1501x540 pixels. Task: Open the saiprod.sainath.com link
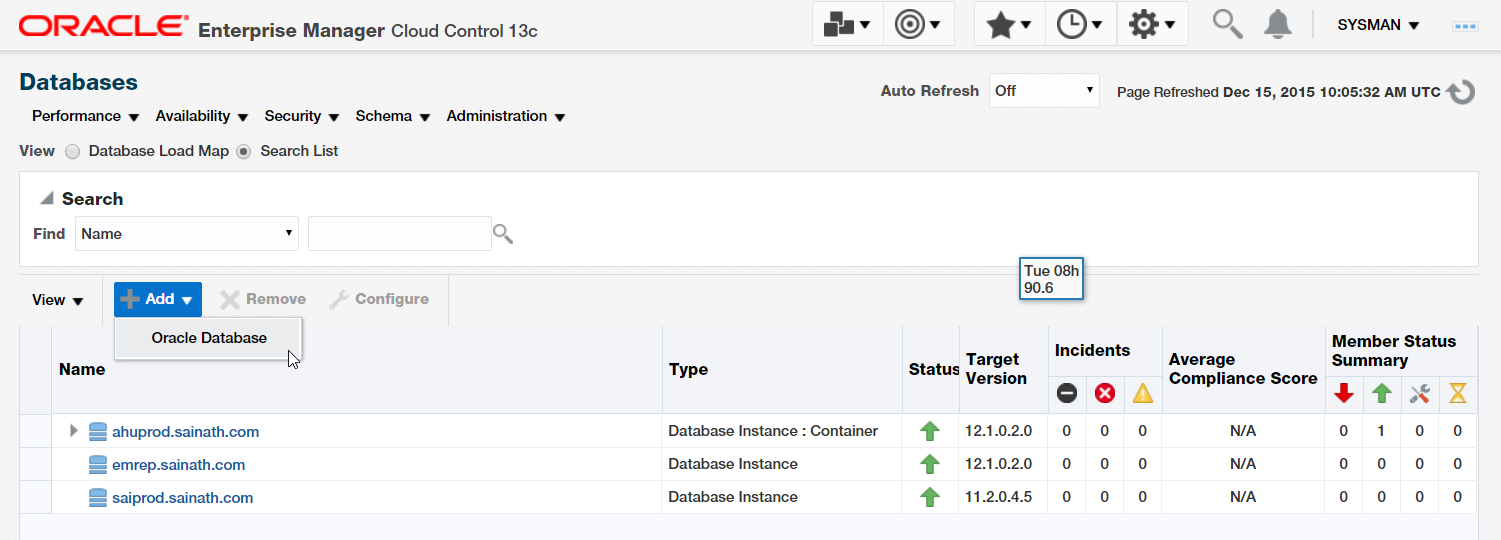[x=182, y=498]
